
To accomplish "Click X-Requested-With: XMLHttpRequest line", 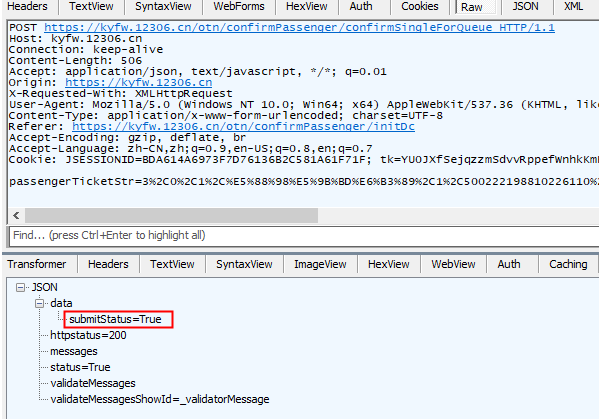I will 120,94.
